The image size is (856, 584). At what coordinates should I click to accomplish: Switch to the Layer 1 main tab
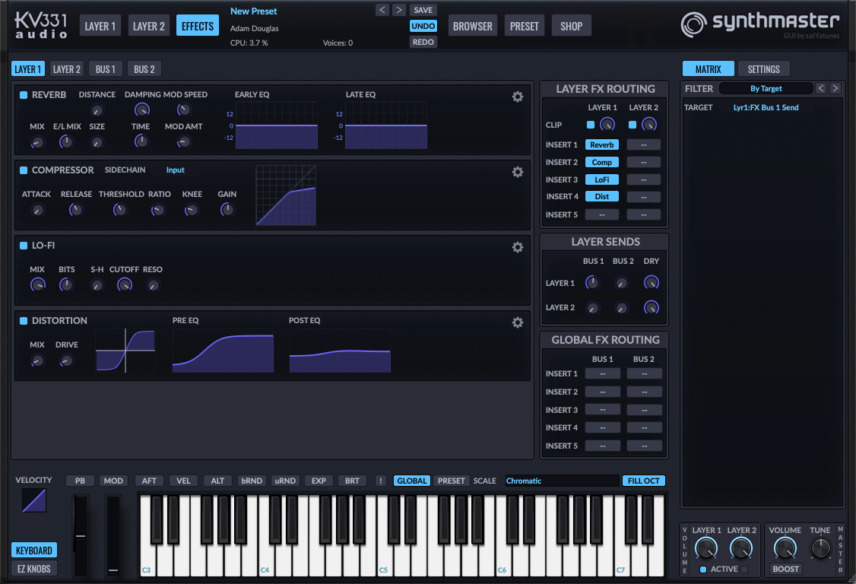click(100, 26)
